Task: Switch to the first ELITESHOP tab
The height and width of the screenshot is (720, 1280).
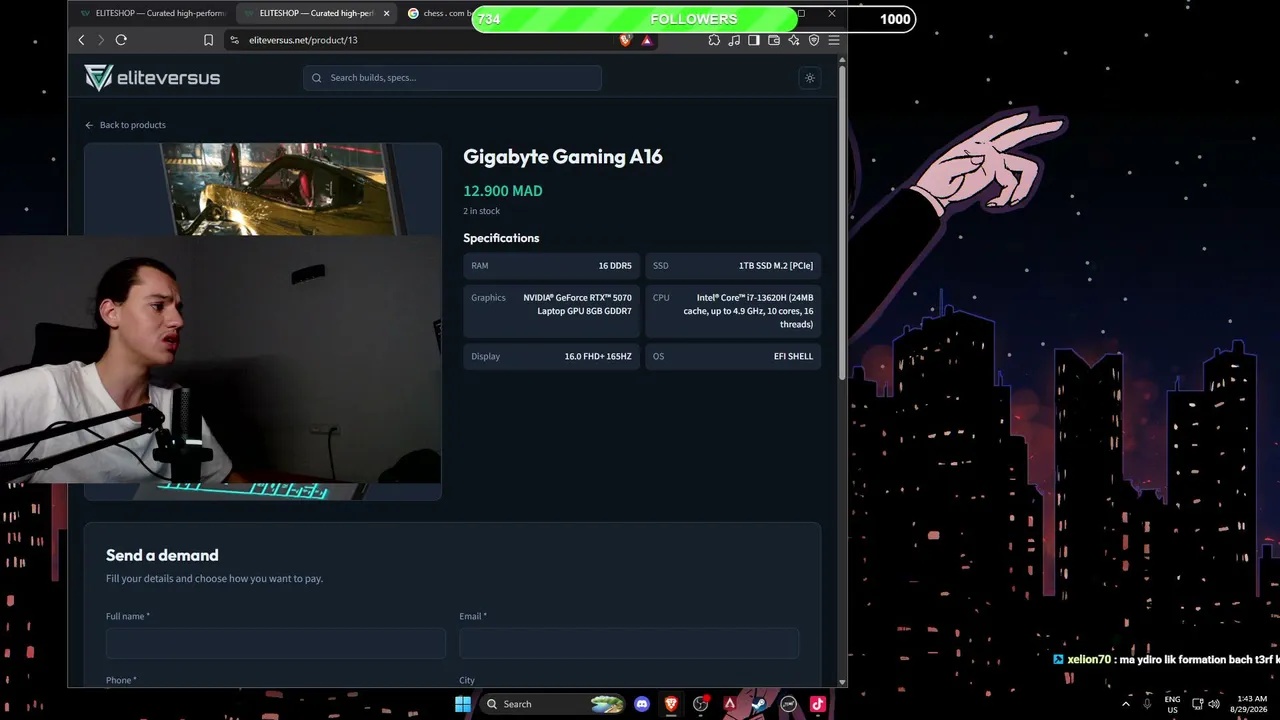Action: click(152, 13)
